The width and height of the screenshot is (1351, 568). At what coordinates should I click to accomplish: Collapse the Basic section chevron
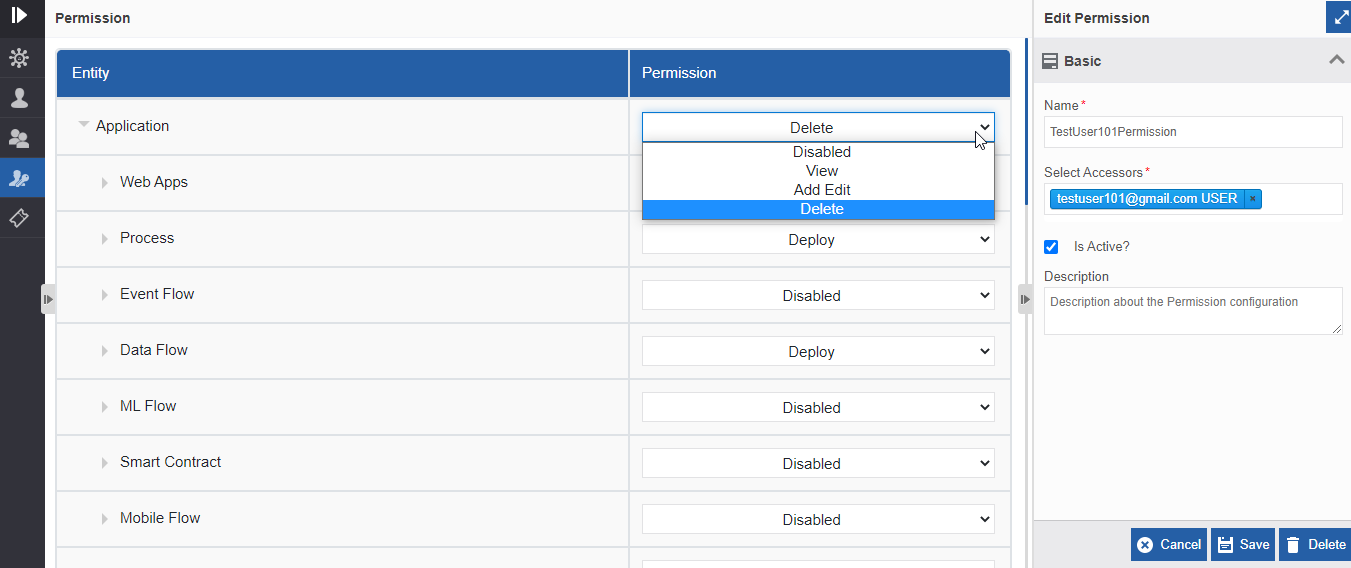click(x=1336, y=60)
